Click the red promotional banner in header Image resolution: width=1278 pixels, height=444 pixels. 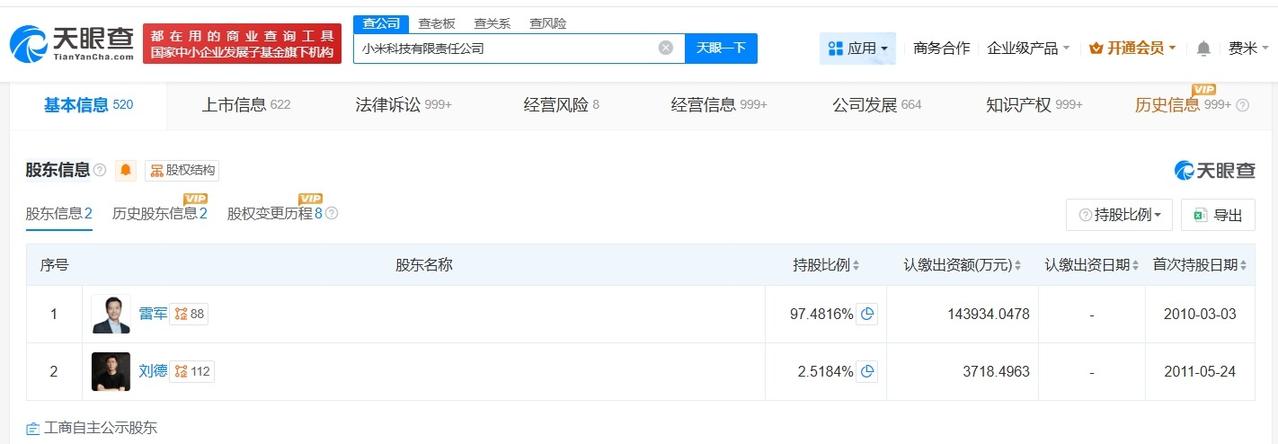point(242,44)
